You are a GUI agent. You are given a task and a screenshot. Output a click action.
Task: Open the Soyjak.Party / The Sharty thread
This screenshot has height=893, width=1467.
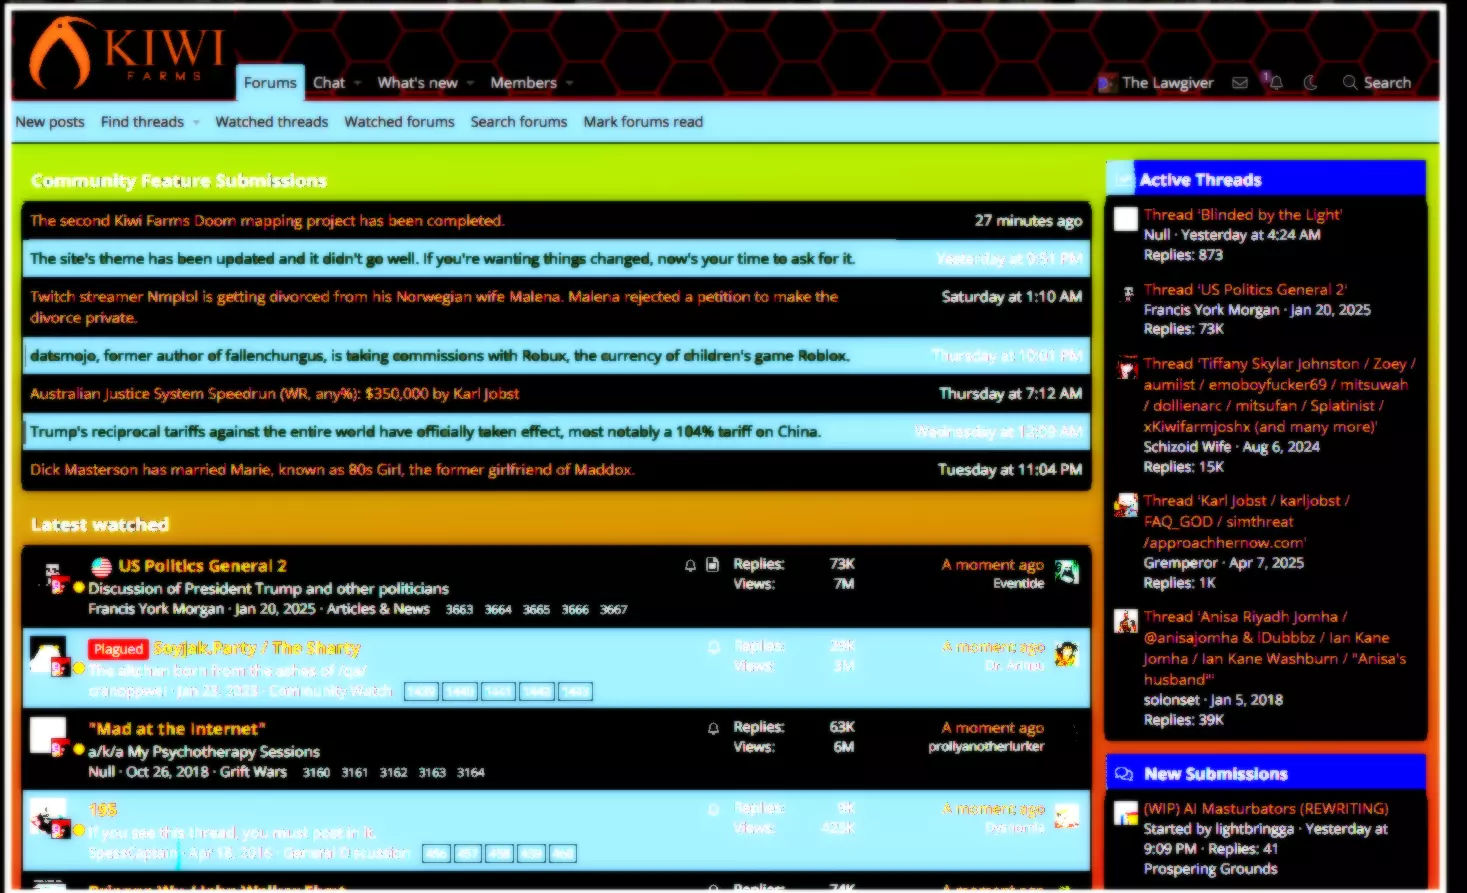[257, 649]
